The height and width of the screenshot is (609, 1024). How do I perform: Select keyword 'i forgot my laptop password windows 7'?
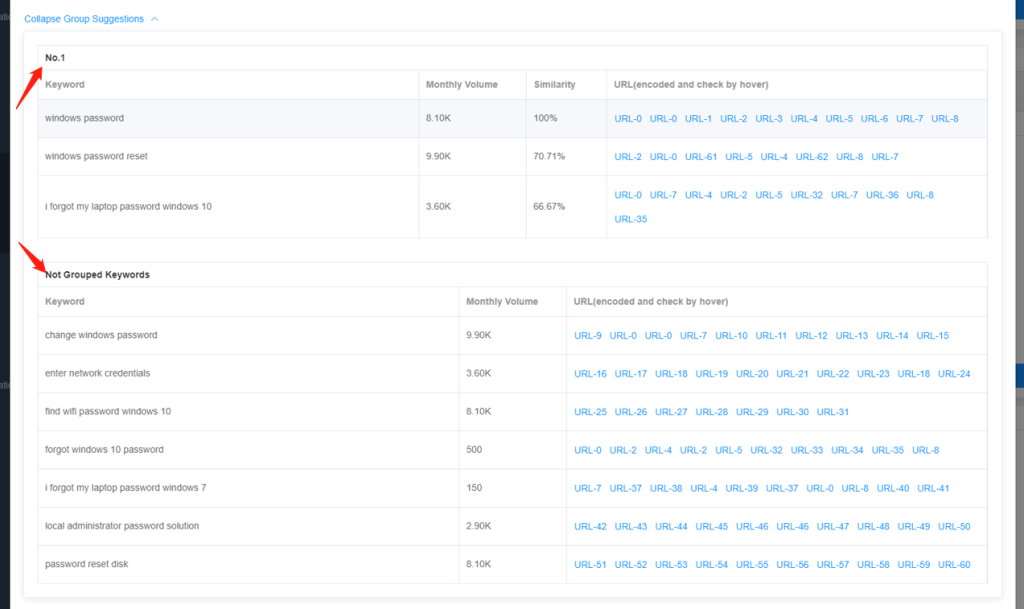click(x=125, y=488)
